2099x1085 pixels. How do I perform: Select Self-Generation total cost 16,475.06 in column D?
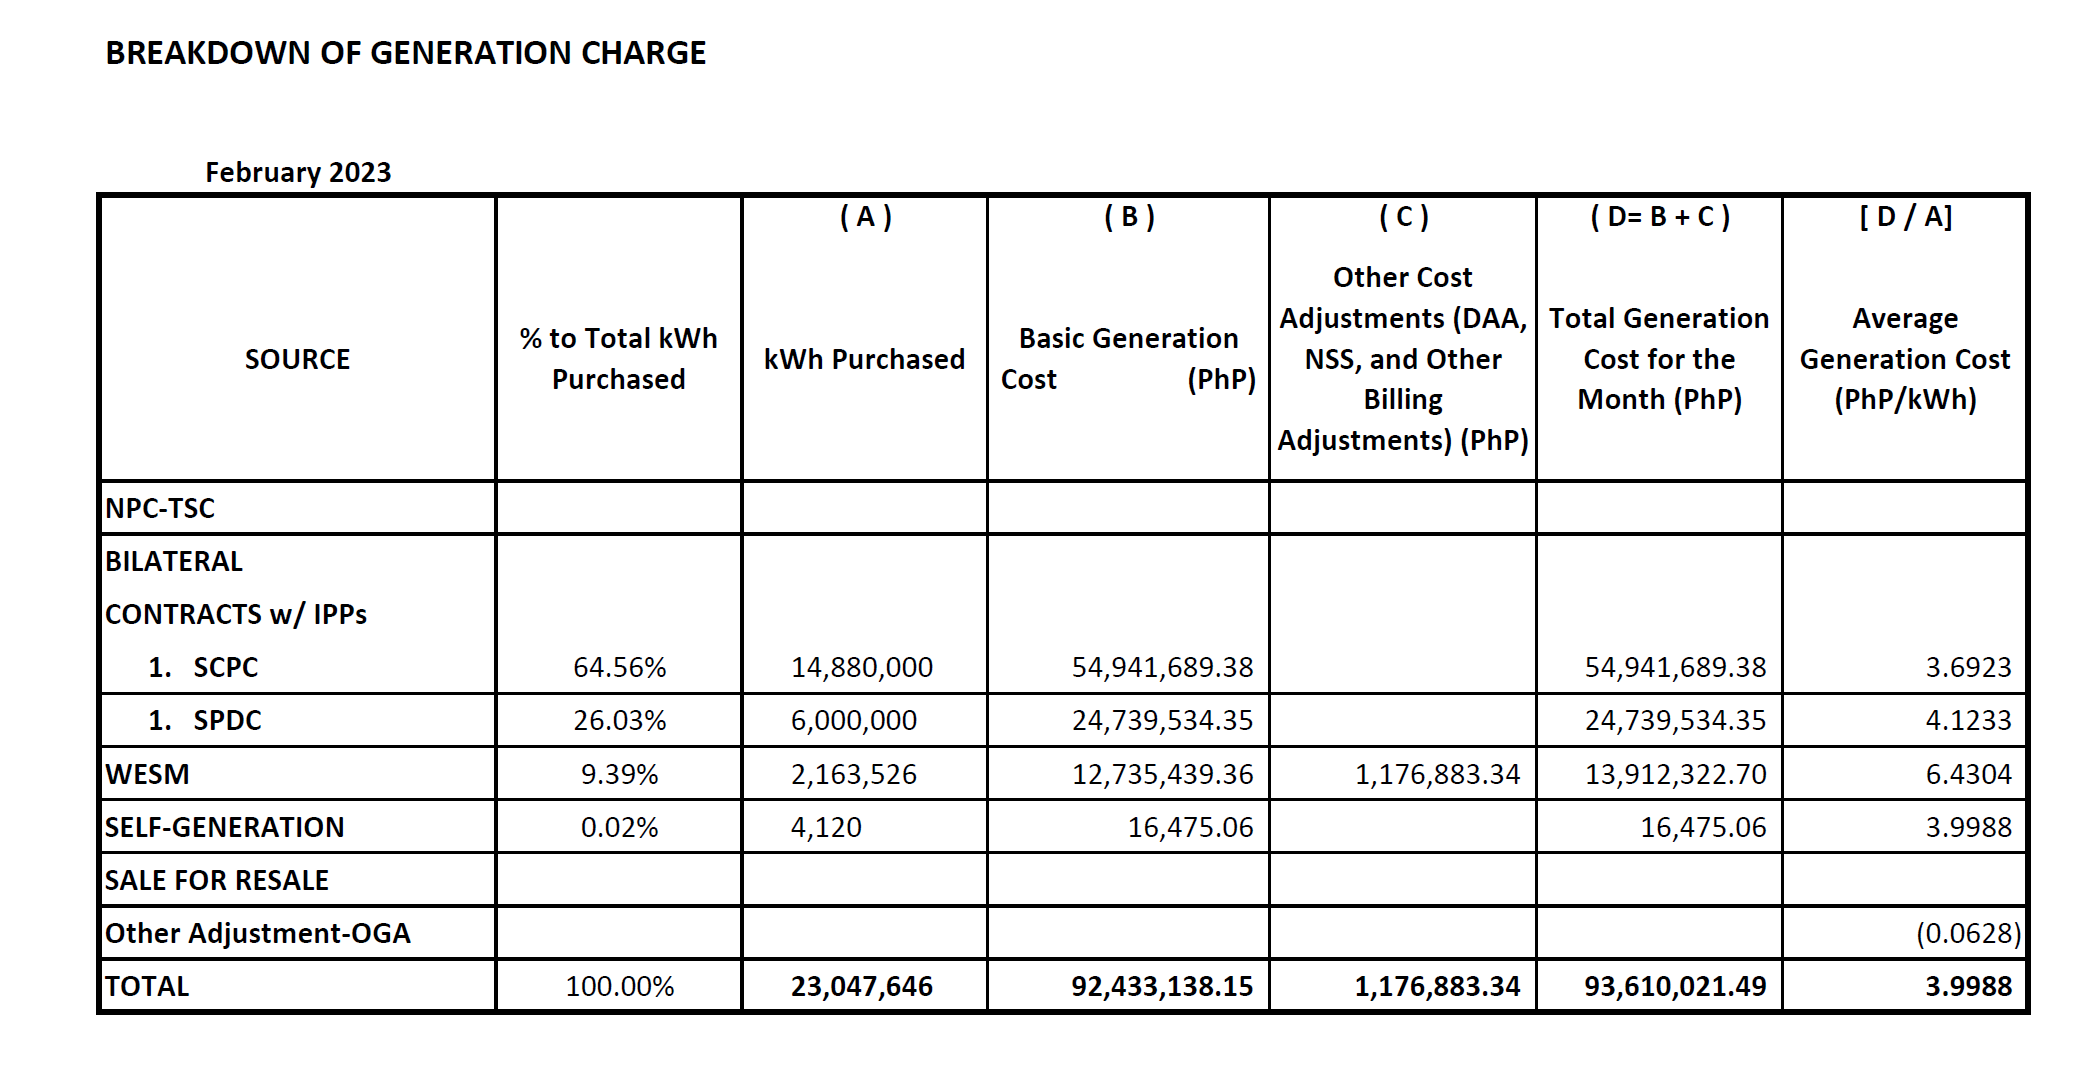pyautogui.click(x=1703, y=827)
